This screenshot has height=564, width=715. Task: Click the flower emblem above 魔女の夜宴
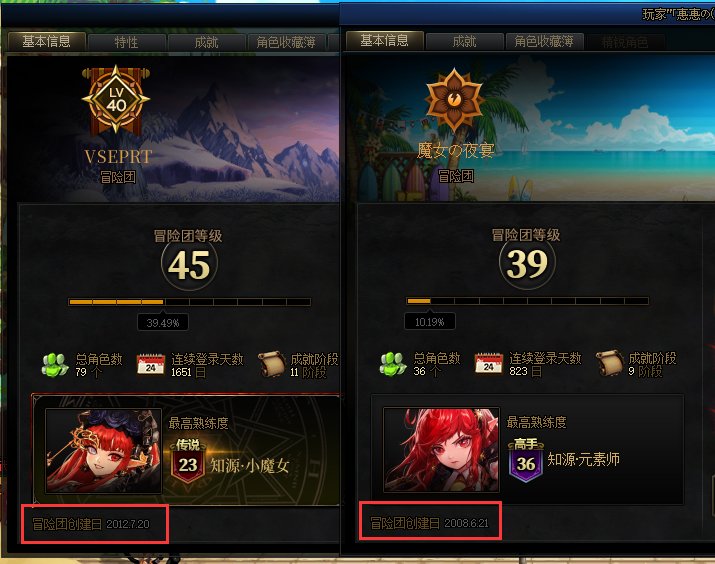tap(454, 99)
